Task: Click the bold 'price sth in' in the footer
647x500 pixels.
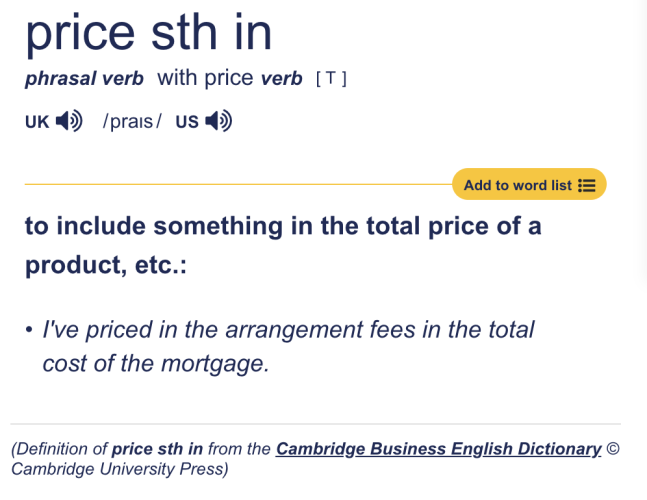Action: (x=157, y=449)
